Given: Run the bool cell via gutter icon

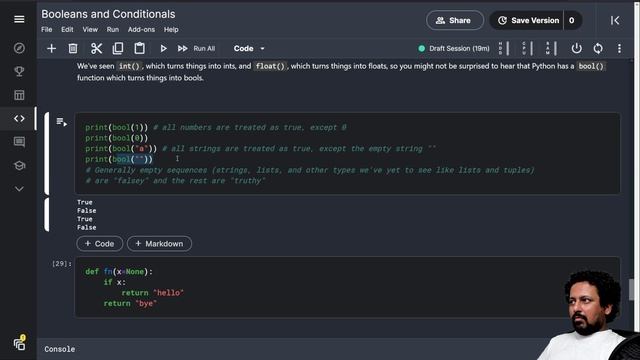Looking at the screenshot, I should [62, 122].
